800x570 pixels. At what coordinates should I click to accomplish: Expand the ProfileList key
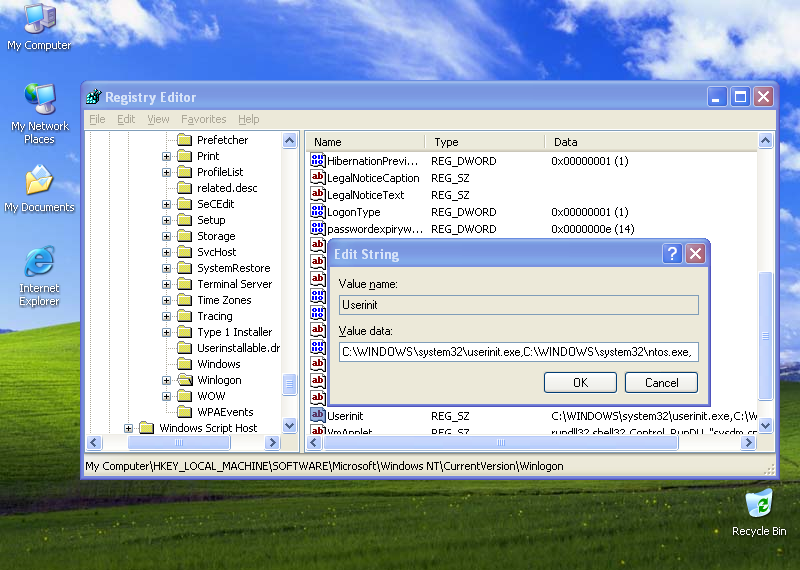click(166, 172)
